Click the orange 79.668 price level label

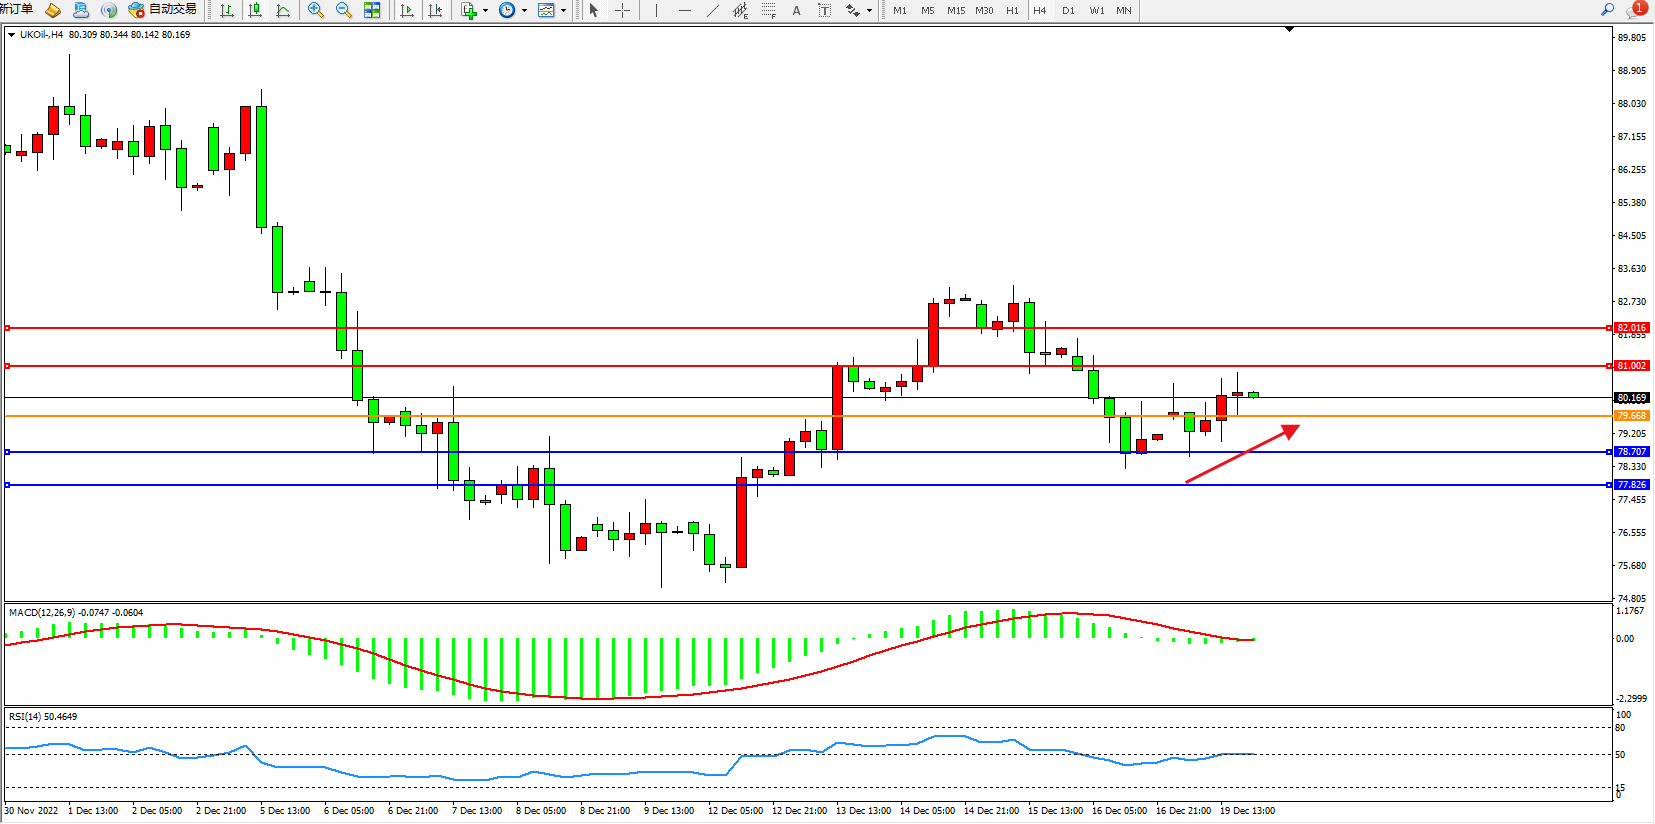coord(1631,416)
